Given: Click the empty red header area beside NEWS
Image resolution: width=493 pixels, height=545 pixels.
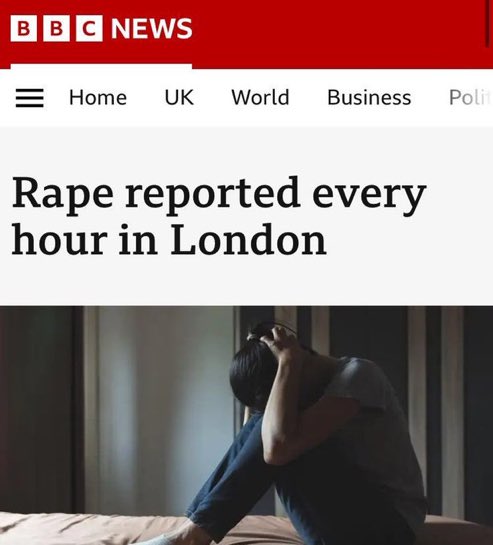Looking at the screenshot, I should coord(337,31).
